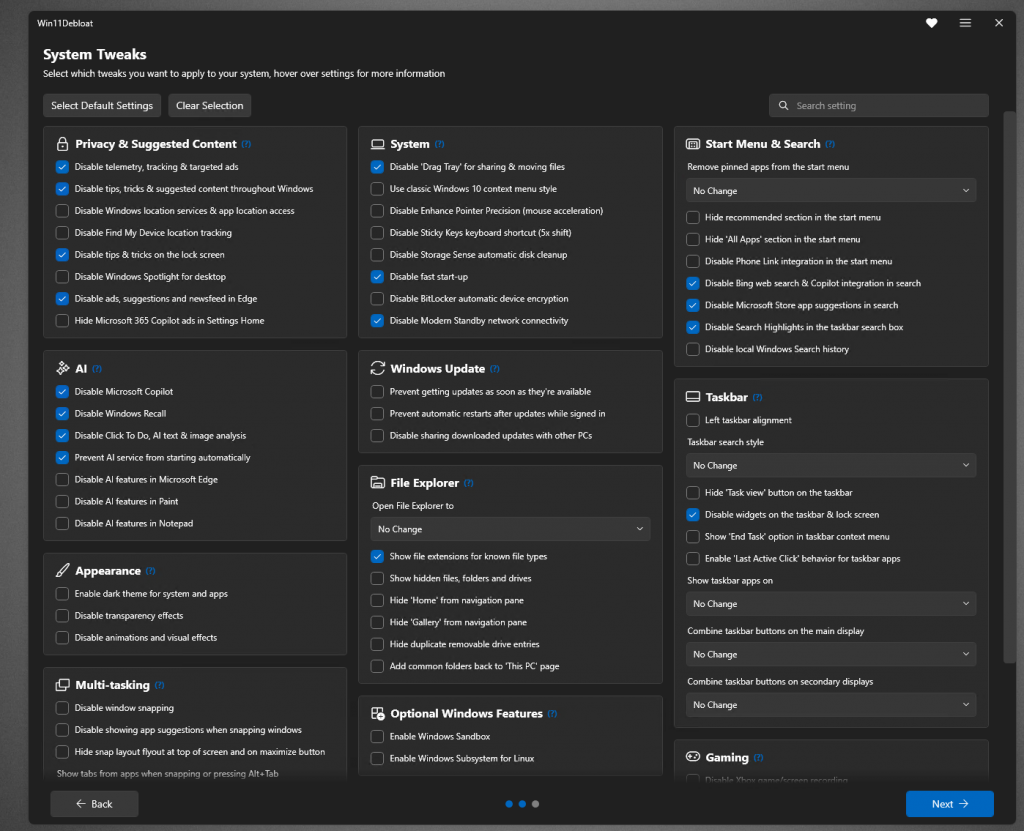Click the help icon beside Windows Update
The image size is (1024, 831).
495,369
